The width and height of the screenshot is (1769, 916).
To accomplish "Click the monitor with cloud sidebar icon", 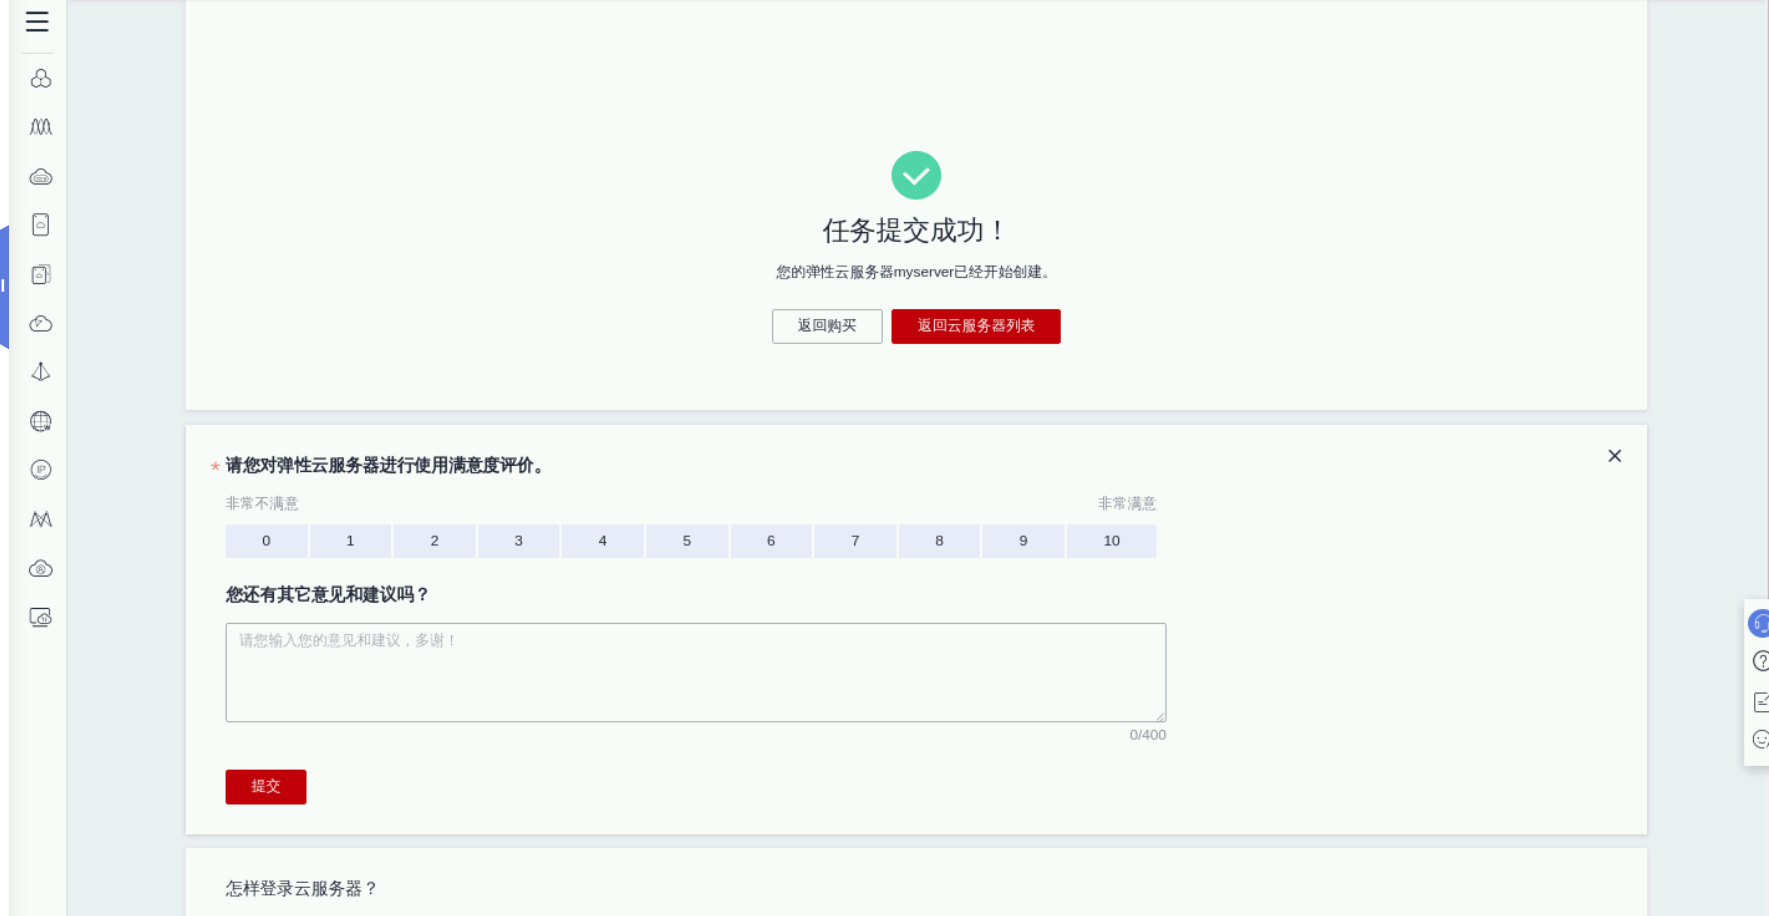I will 40,617.
